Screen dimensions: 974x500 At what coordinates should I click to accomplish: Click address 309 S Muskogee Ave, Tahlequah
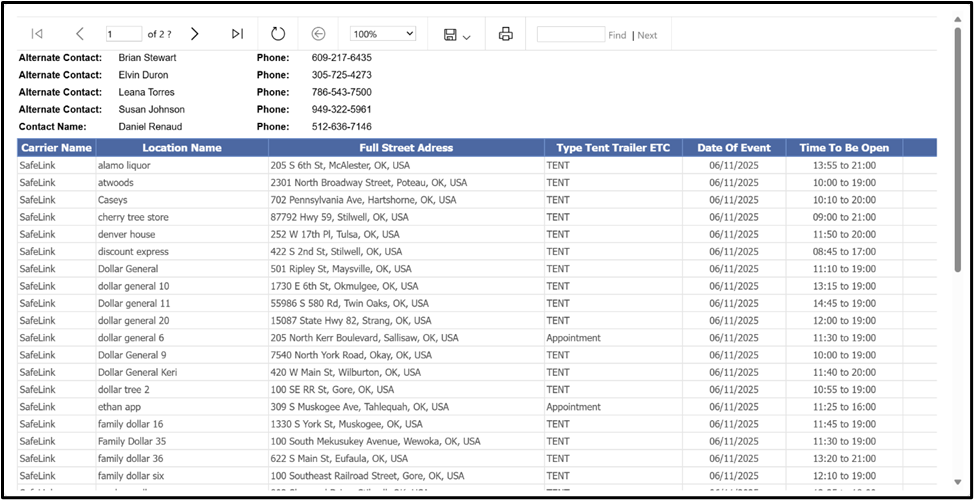[360, 407]
